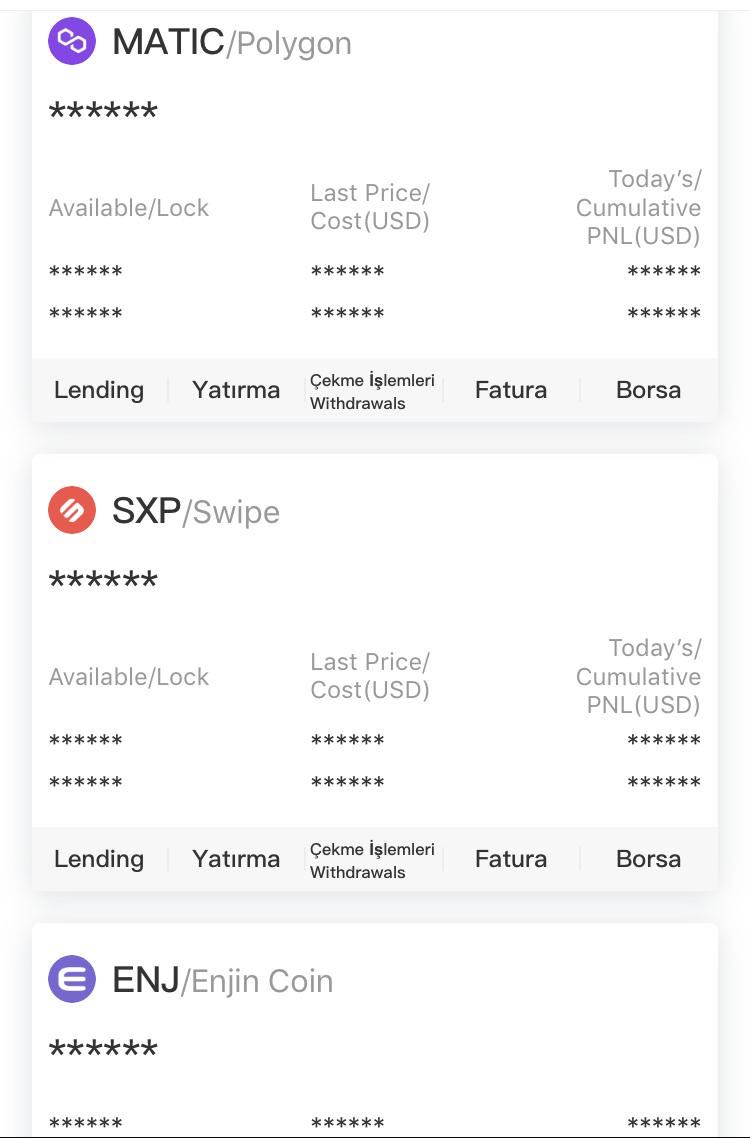Image resolution: width=750 pixels, height=1138 pixels.
Task: Click the MATIC/Polygon asset title
Action: point(232,42)
